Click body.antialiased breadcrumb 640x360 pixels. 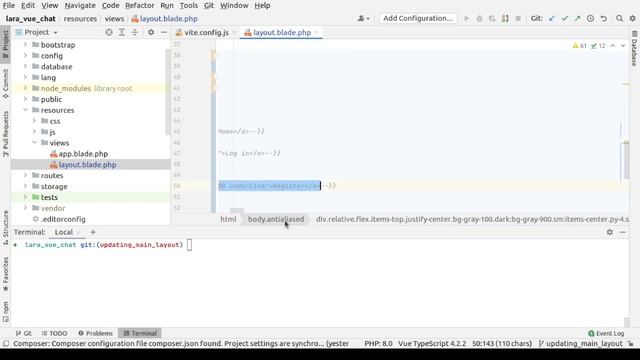click(276, 219)
